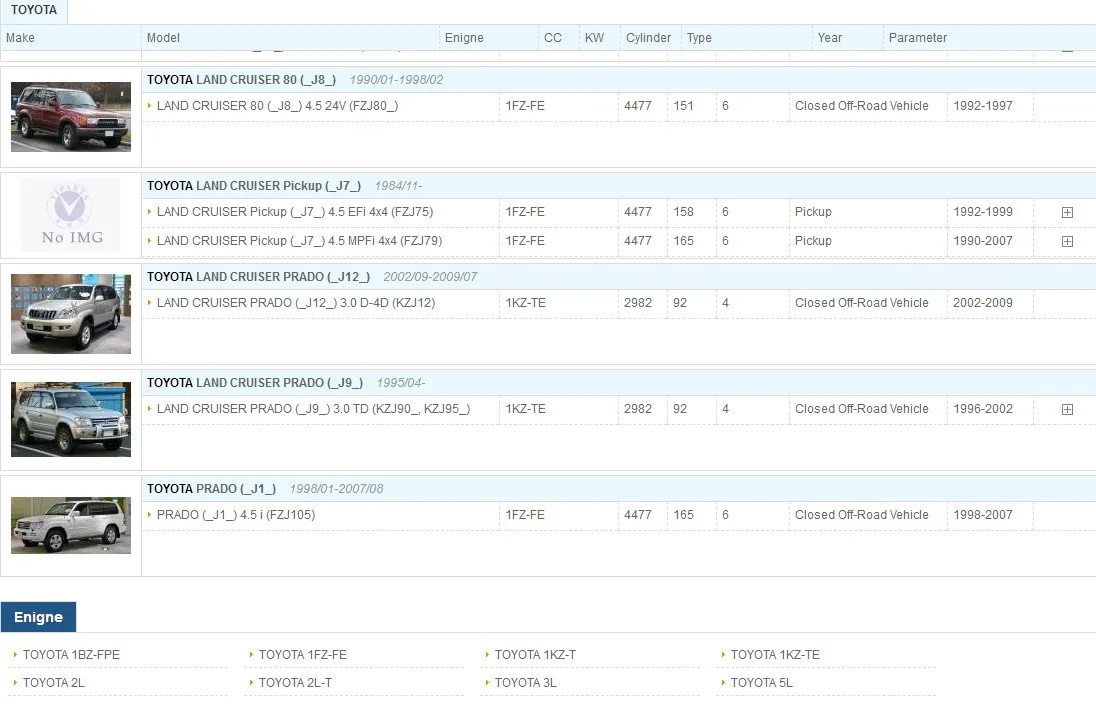Open Land Cruiser 80 4.5 24V (FZJ80_) model

tap(277, 106)
